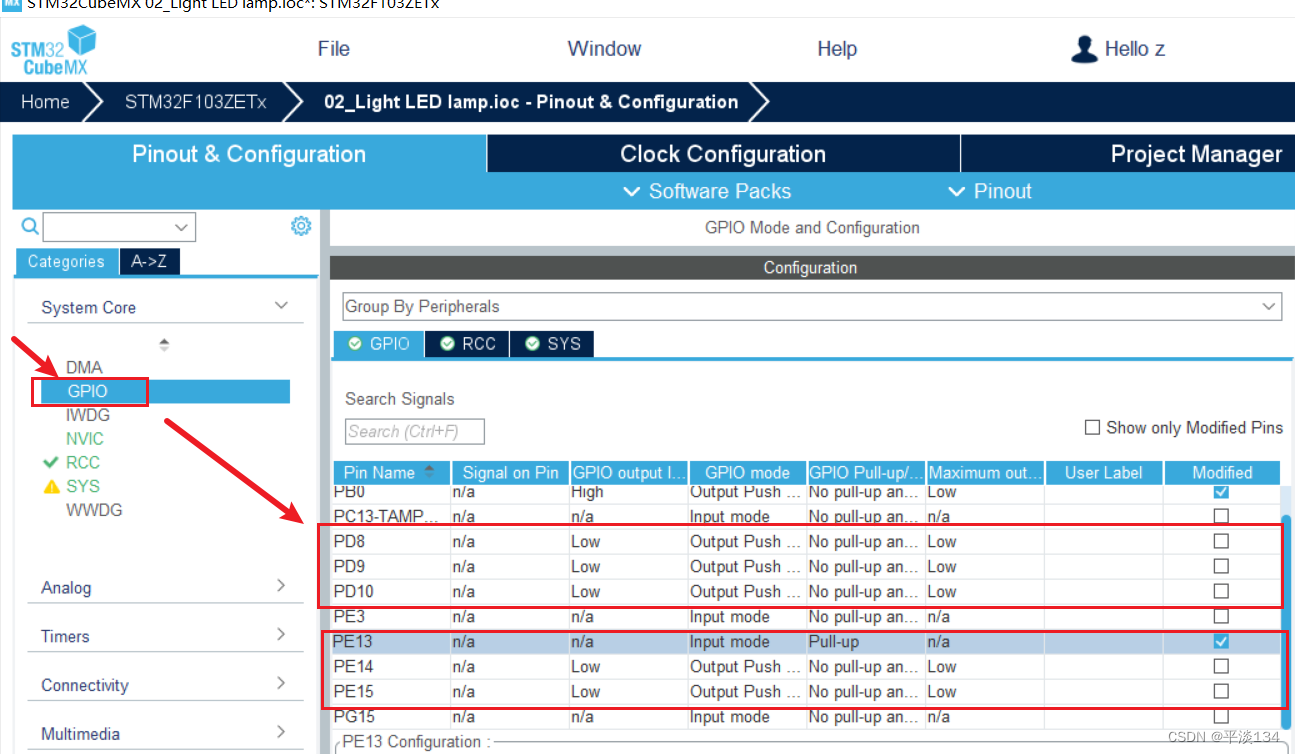Click the Home breadcrumb link
The image size is (1295, 754).
pos(44,101)
